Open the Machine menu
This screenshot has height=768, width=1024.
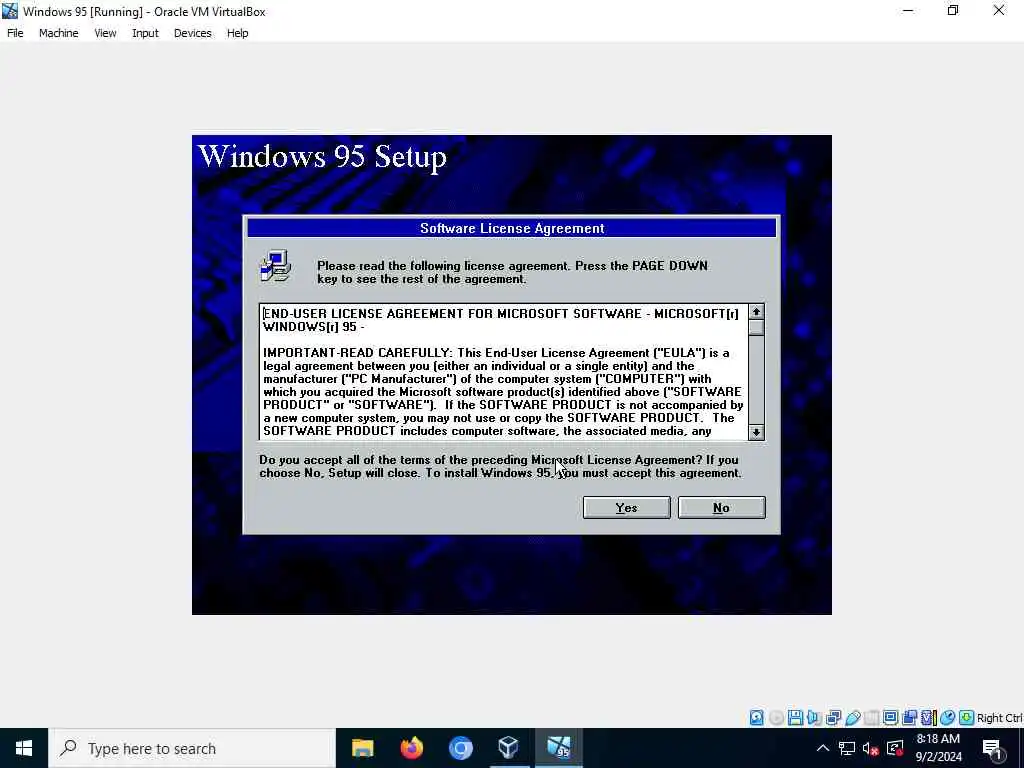(59, 33)
